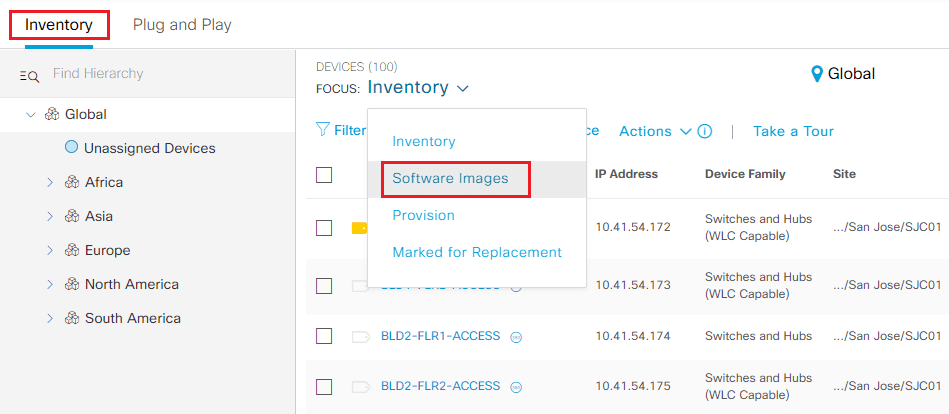Switch to the Plug and Play tab

tap(182, 25)
